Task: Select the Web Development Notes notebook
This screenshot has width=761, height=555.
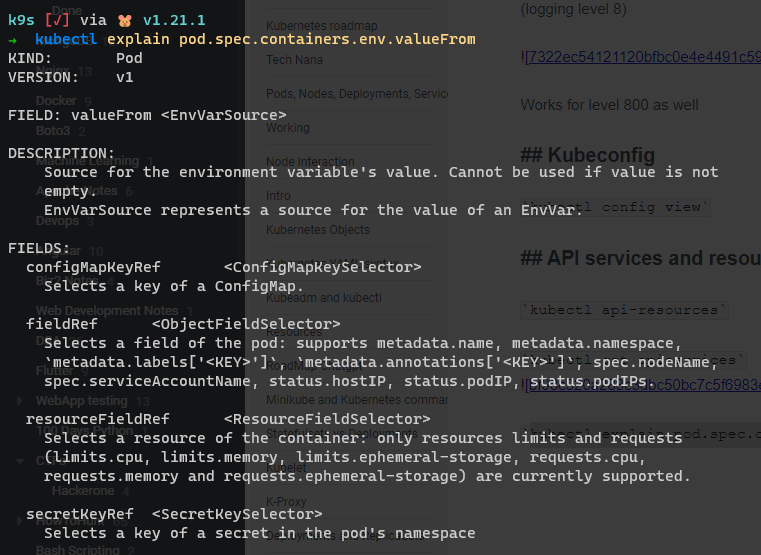Action: coord(107,310)
